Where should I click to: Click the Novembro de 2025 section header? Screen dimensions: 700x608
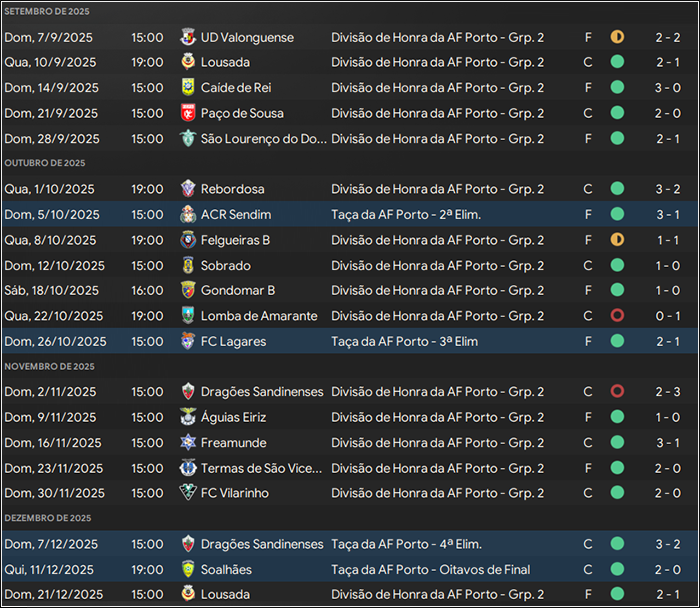[x=50, y=366]
